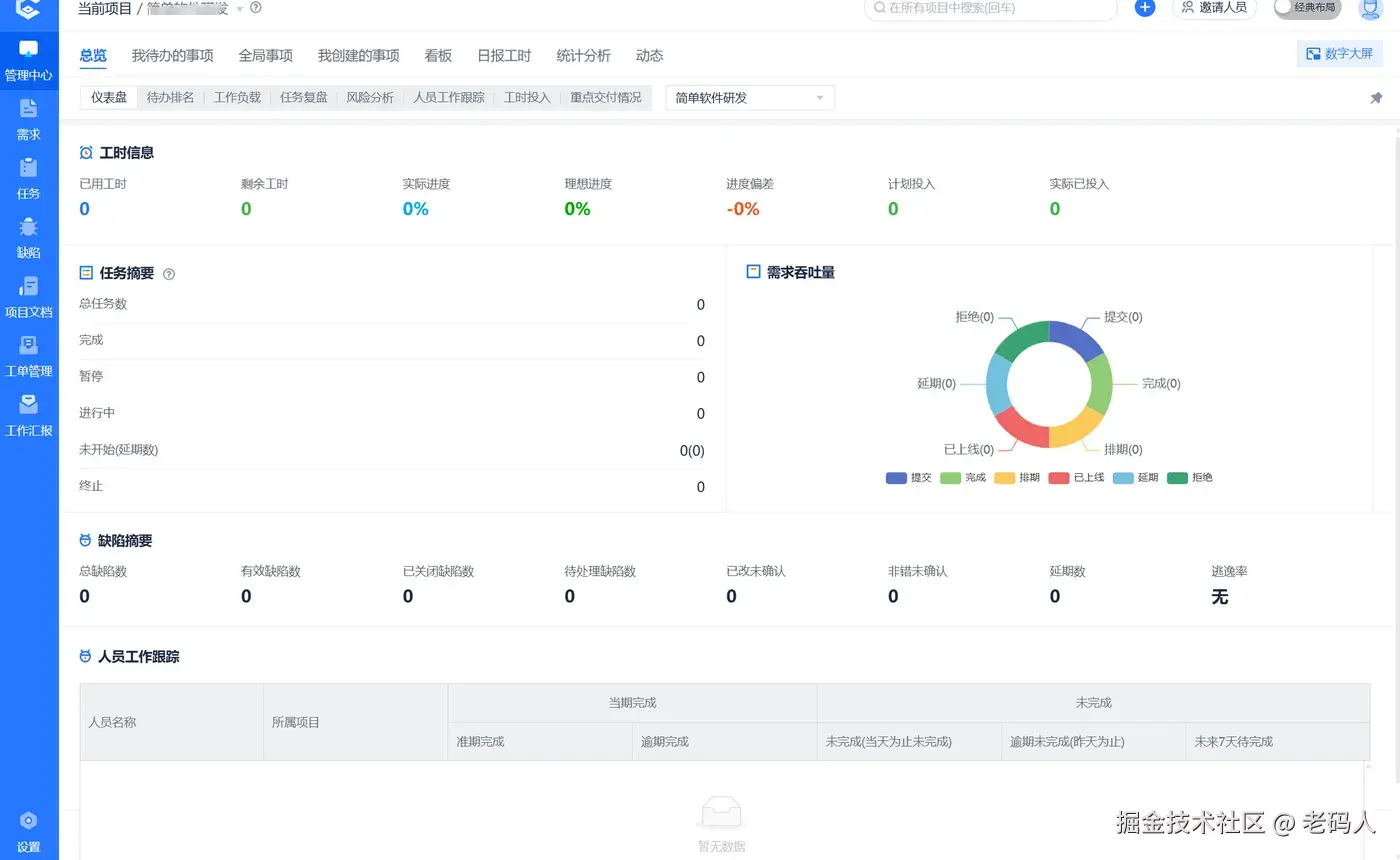Open 项目文档 in the sidebar
Viewport: 1400px width, 860px height.
coord(29,297)
